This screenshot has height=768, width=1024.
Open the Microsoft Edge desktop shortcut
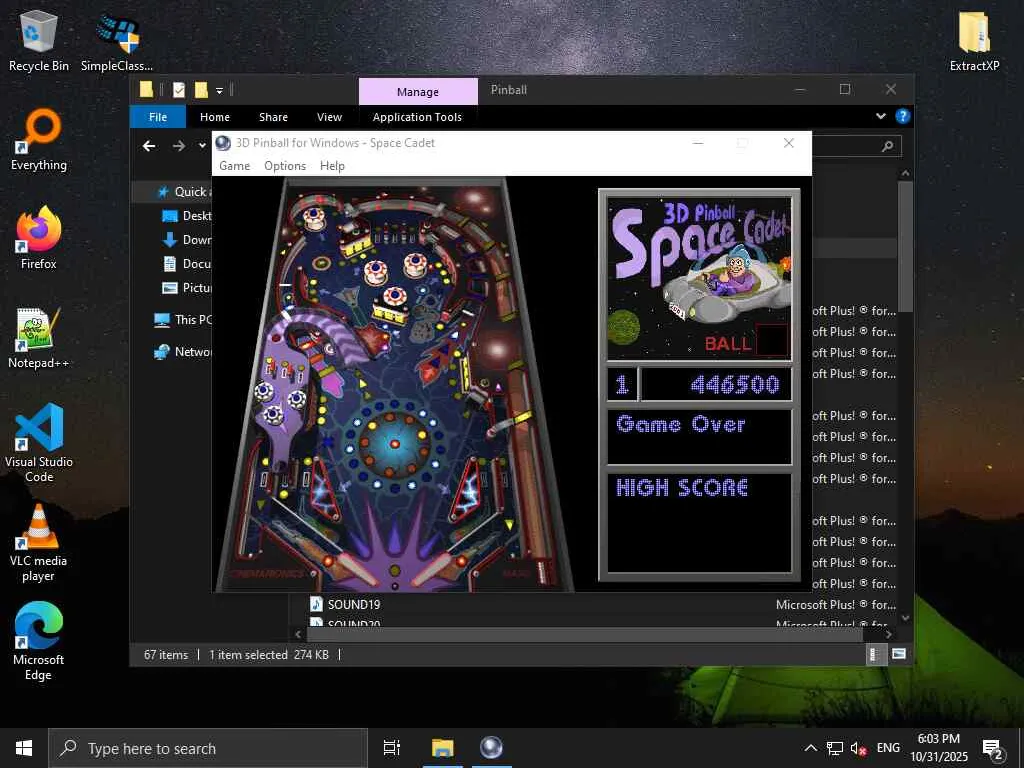(x=39, y=641)
